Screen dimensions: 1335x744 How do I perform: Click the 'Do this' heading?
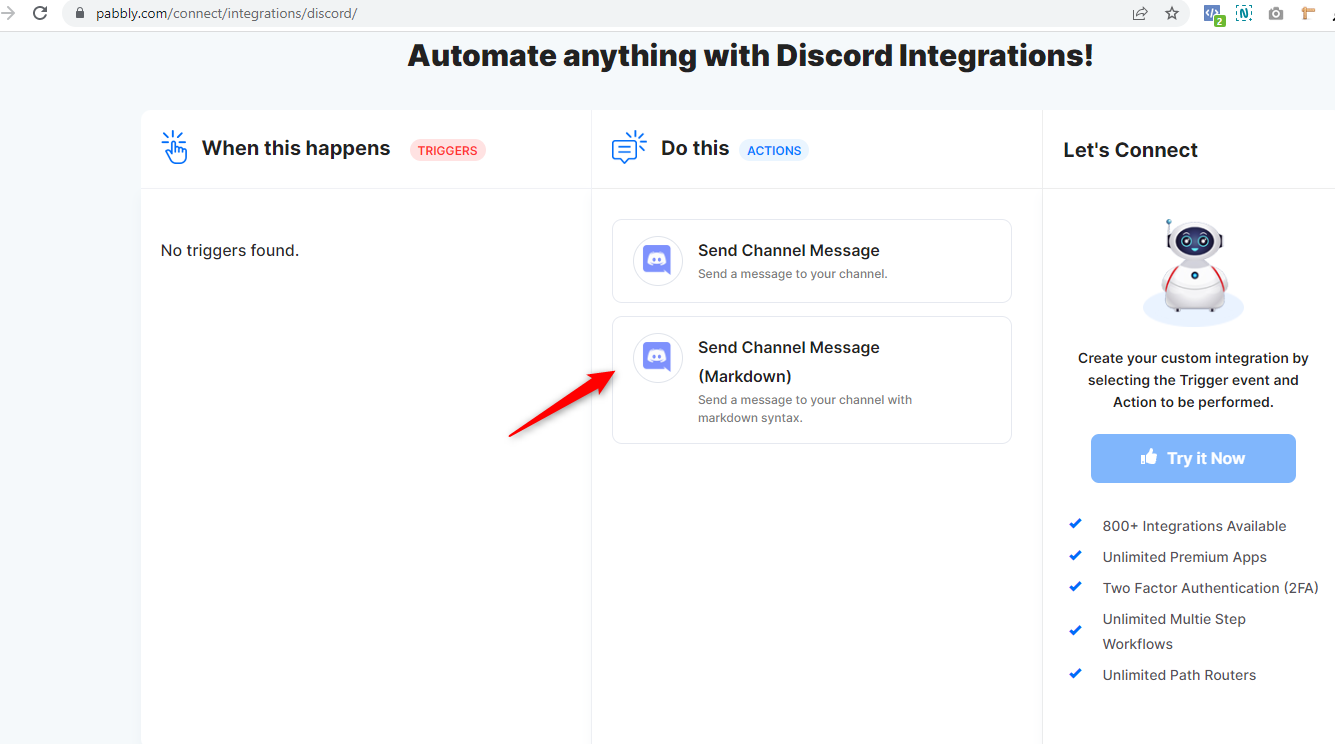695,148
